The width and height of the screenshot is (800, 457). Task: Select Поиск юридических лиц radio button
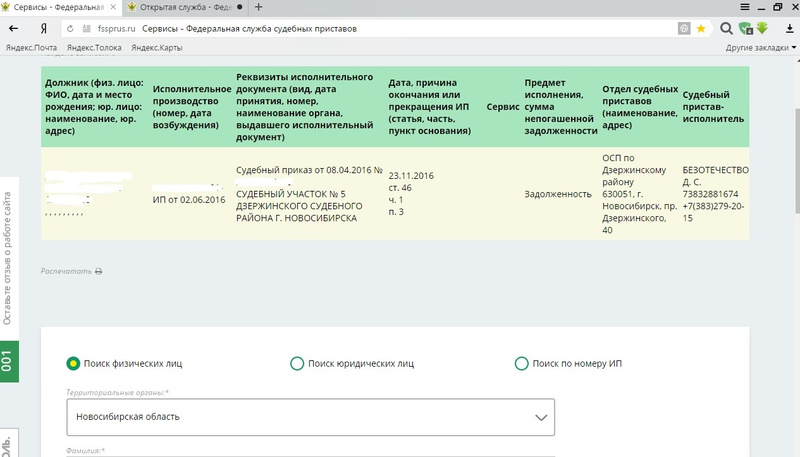[297, 364]
